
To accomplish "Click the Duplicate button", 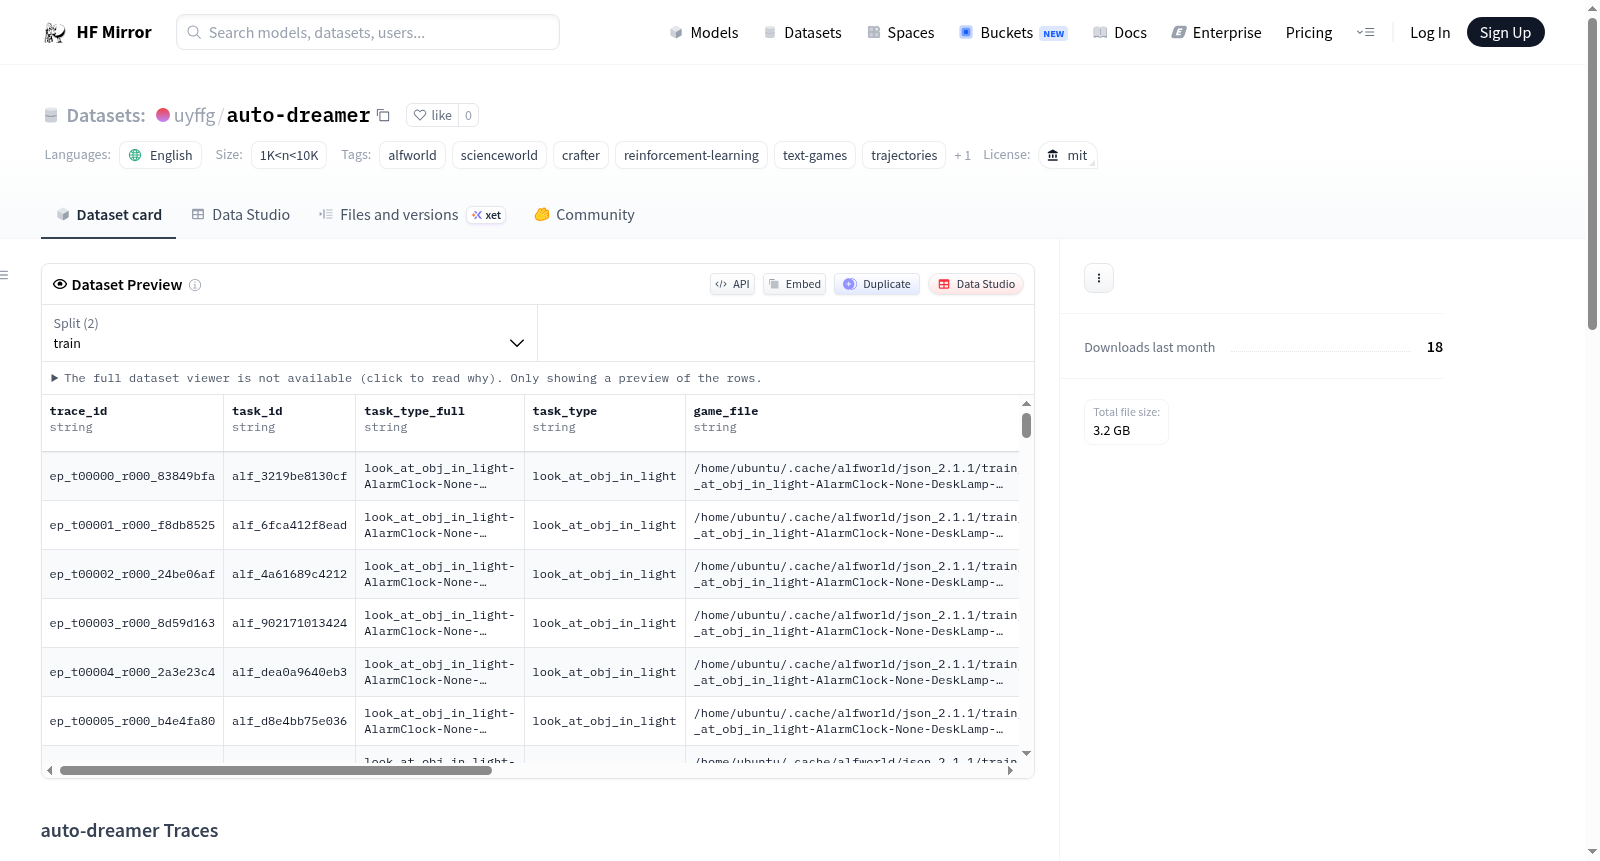I will 877,284.
